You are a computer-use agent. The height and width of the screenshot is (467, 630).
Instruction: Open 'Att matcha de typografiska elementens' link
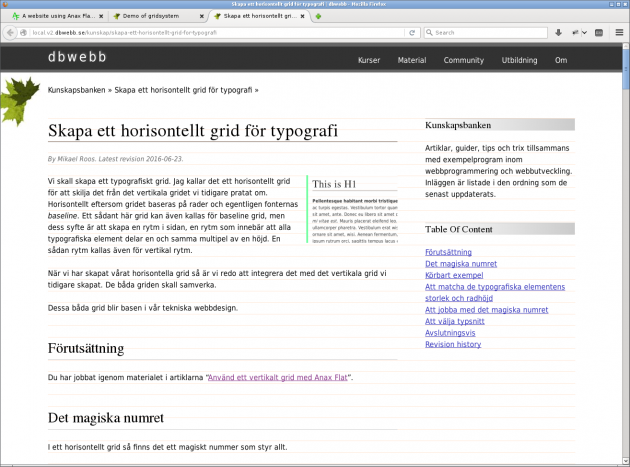click(x=495, y=287)
